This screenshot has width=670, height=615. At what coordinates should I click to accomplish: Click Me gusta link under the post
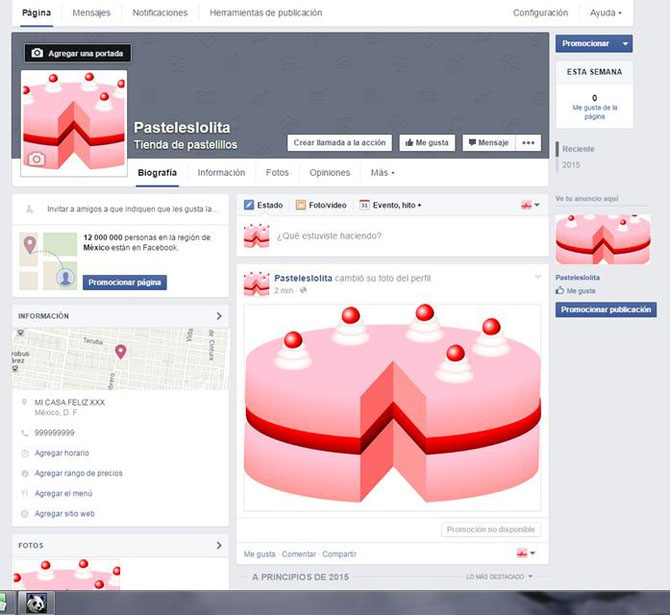coord(259,554)
